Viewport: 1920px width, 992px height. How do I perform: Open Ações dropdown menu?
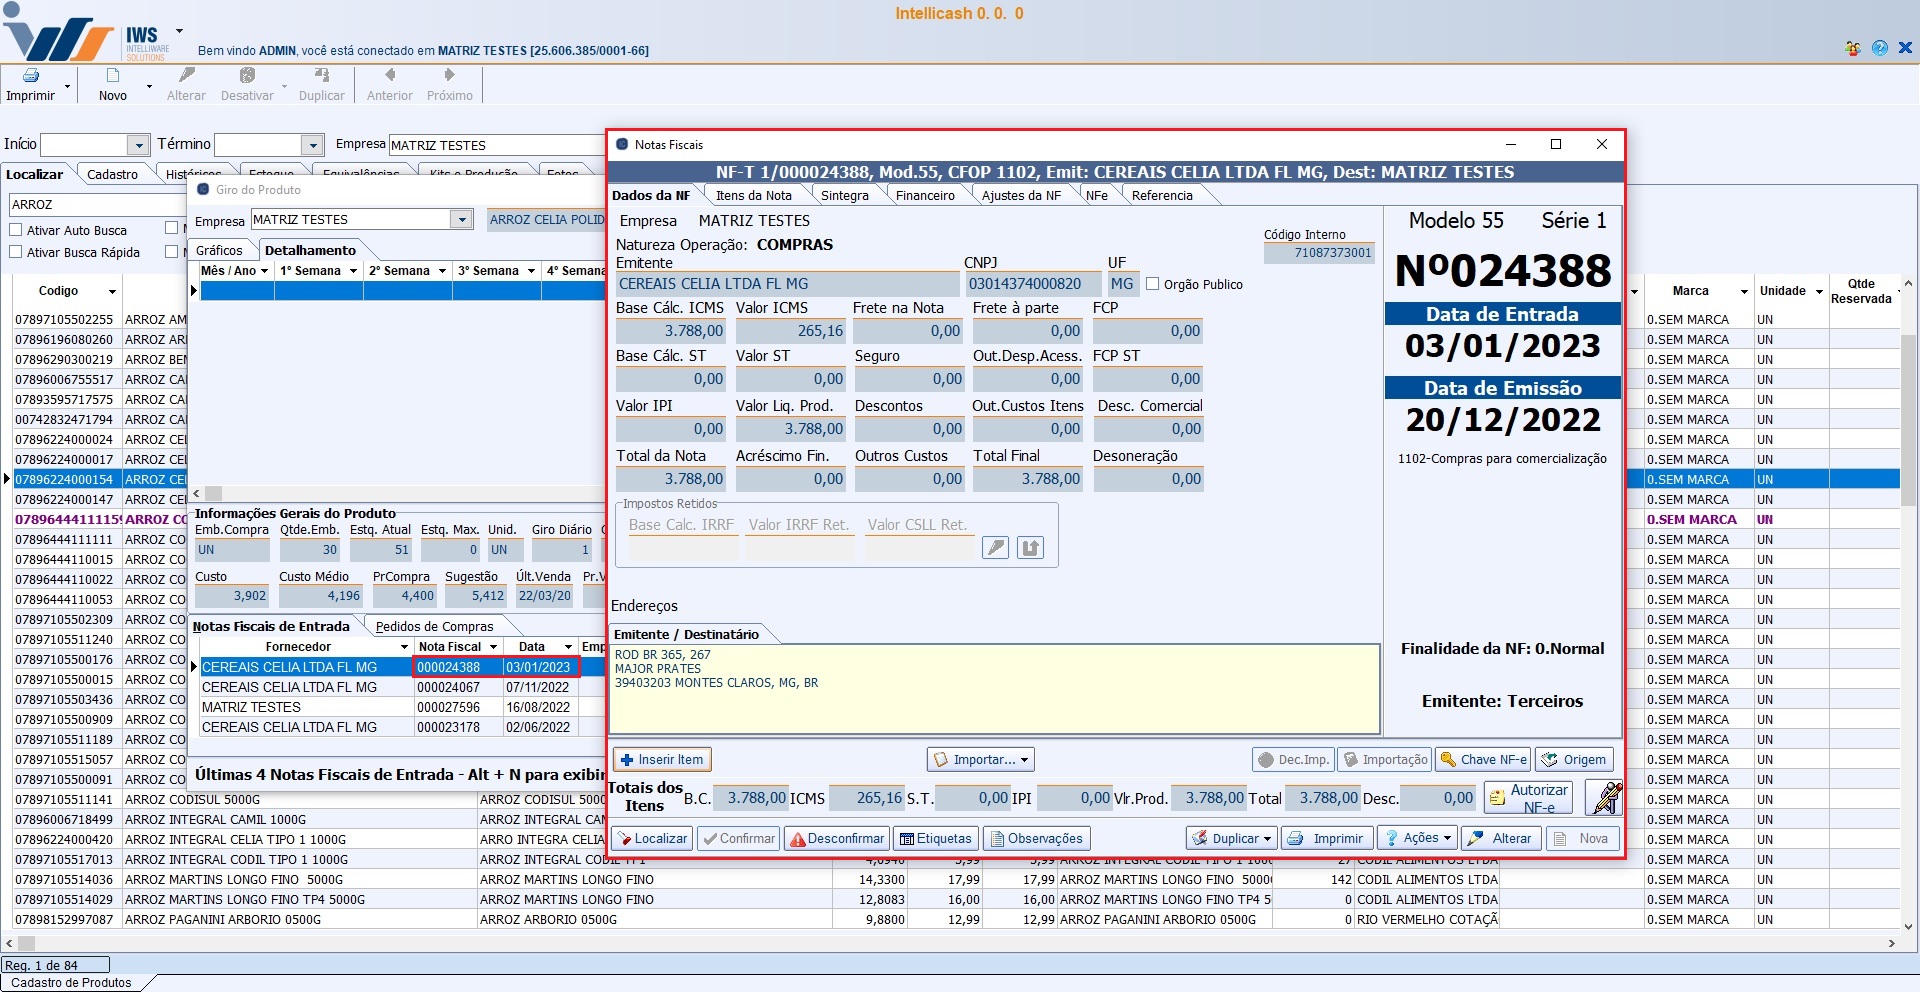(x=1418, y=839)
